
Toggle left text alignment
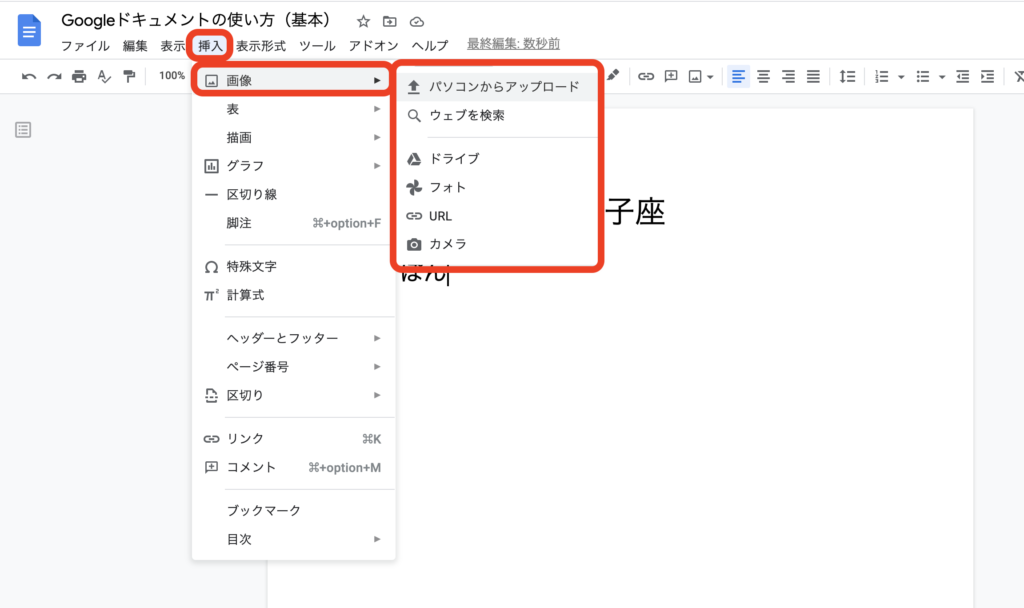pyautogui.click(x=740, y=76)
